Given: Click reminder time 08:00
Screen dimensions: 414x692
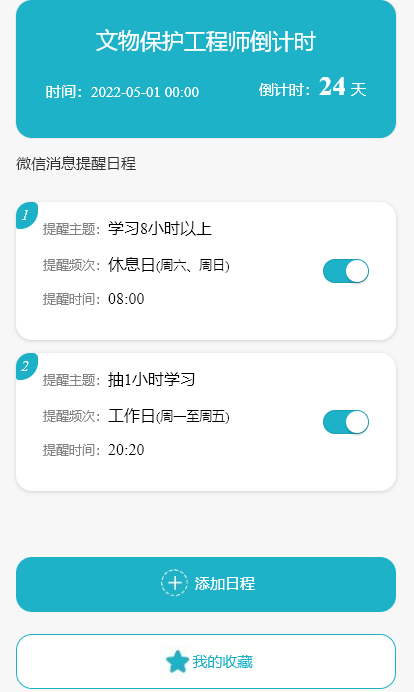Looking at the screenshot, I should 126,299.
